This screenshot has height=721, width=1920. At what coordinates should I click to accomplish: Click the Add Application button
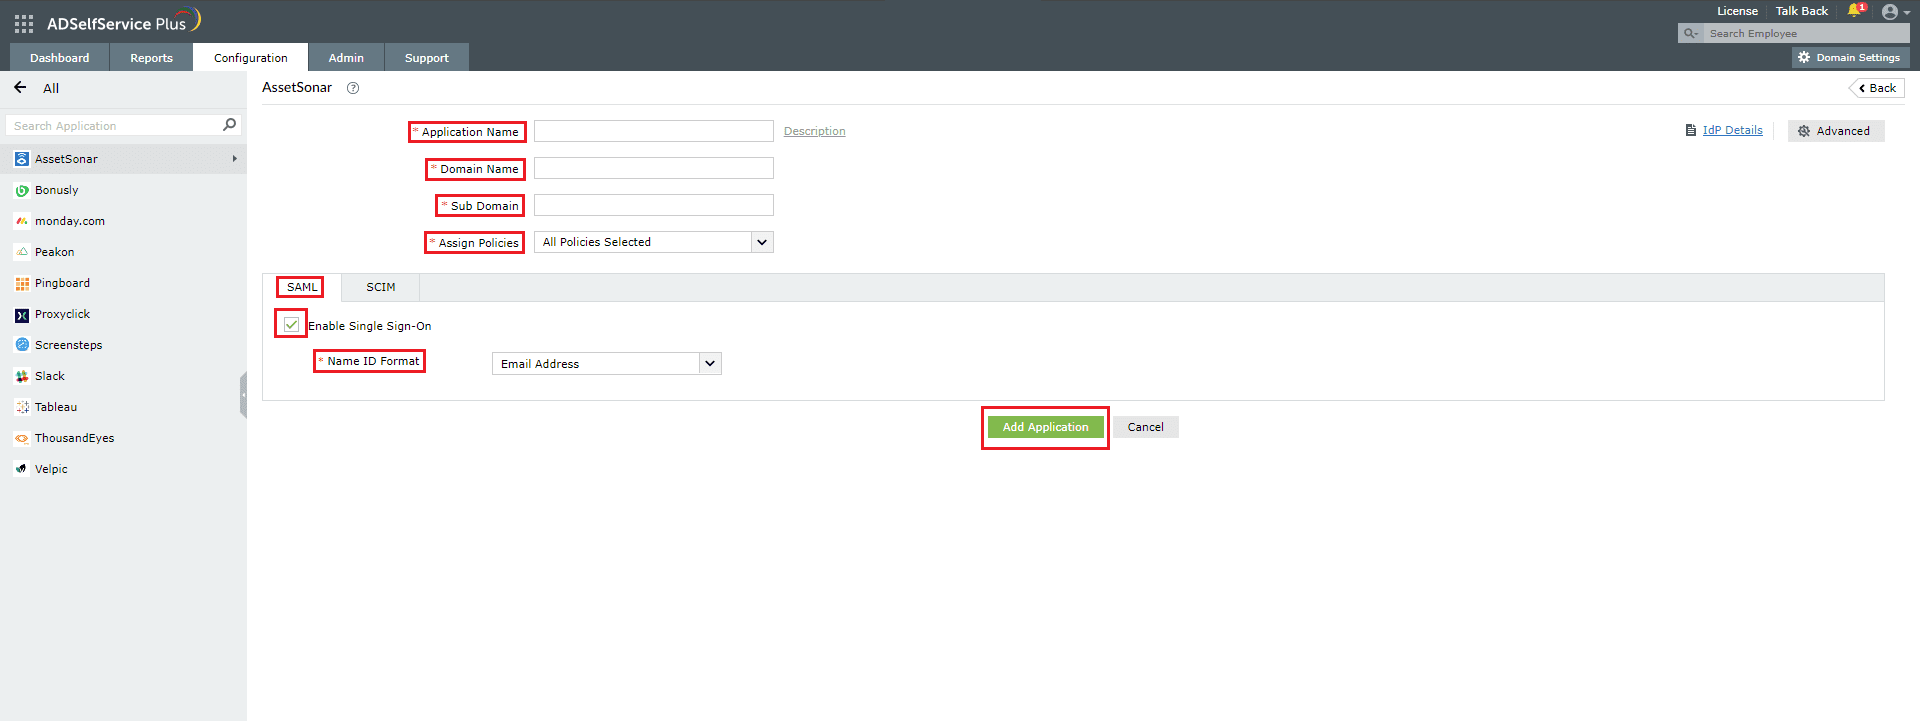1045,427
